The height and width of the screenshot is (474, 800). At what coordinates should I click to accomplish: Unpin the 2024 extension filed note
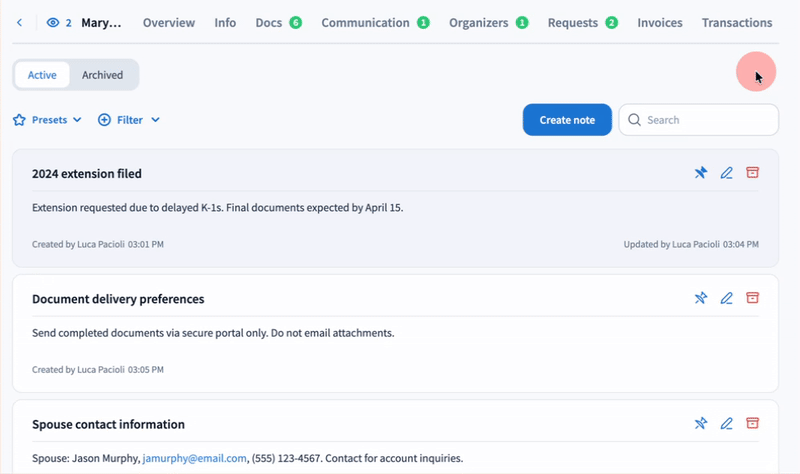point(701,173)
